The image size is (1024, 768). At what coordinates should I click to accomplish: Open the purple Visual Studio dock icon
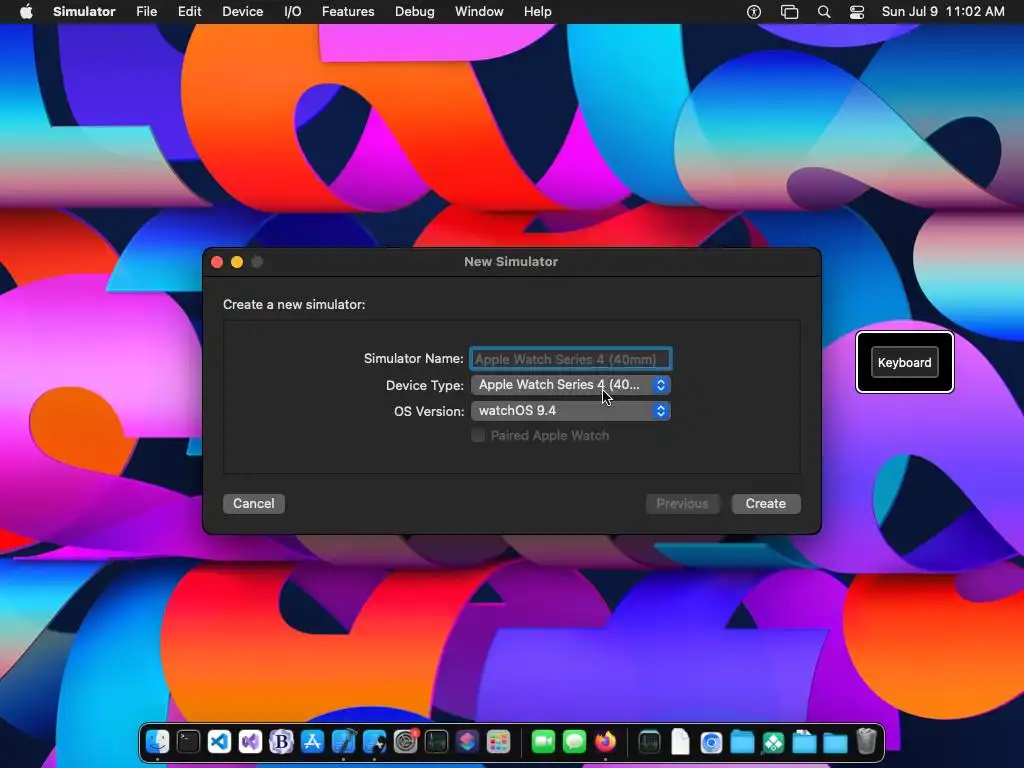(250, 742)
